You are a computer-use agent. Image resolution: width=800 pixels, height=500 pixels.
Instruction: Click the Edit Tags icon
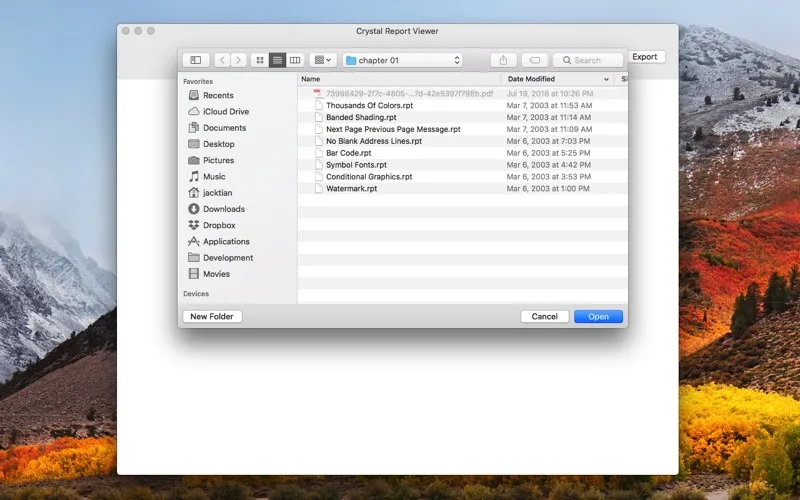tap(535, 60)
